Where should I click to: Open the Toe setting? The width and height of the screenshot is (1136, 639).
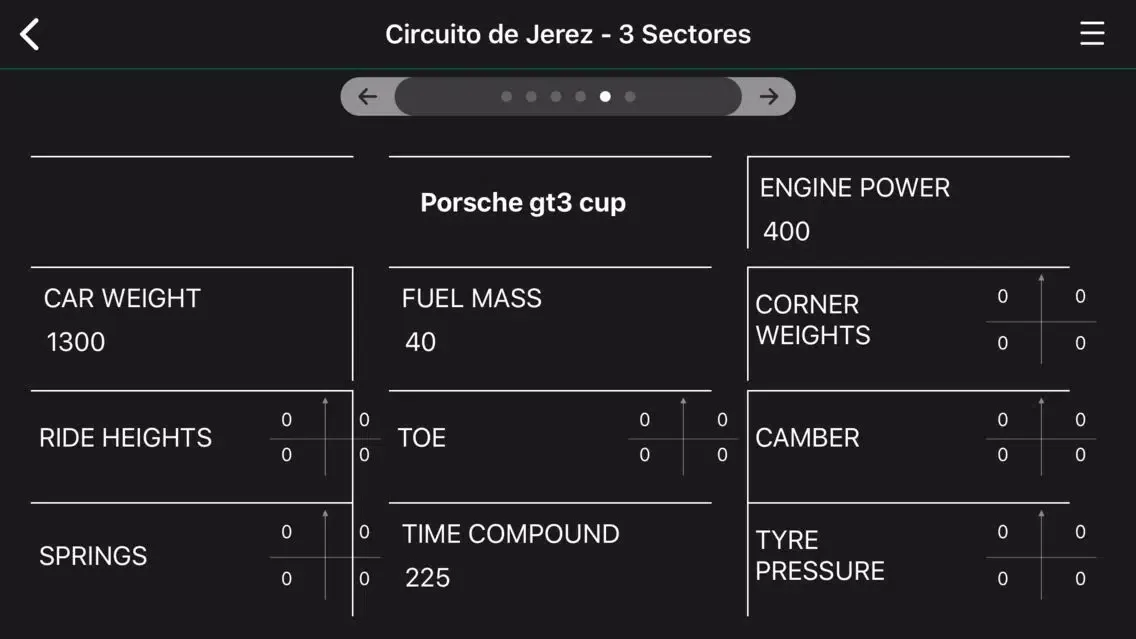(x=422, y=438)
